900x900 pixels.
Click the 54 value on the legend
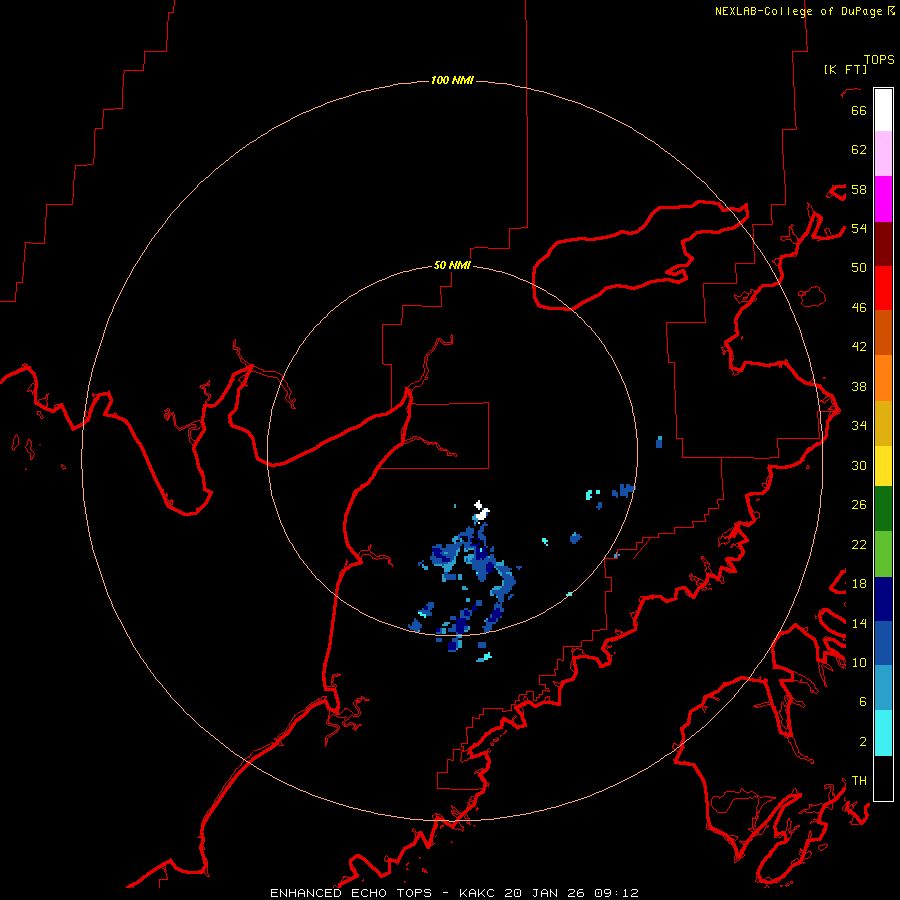[859, 228]
